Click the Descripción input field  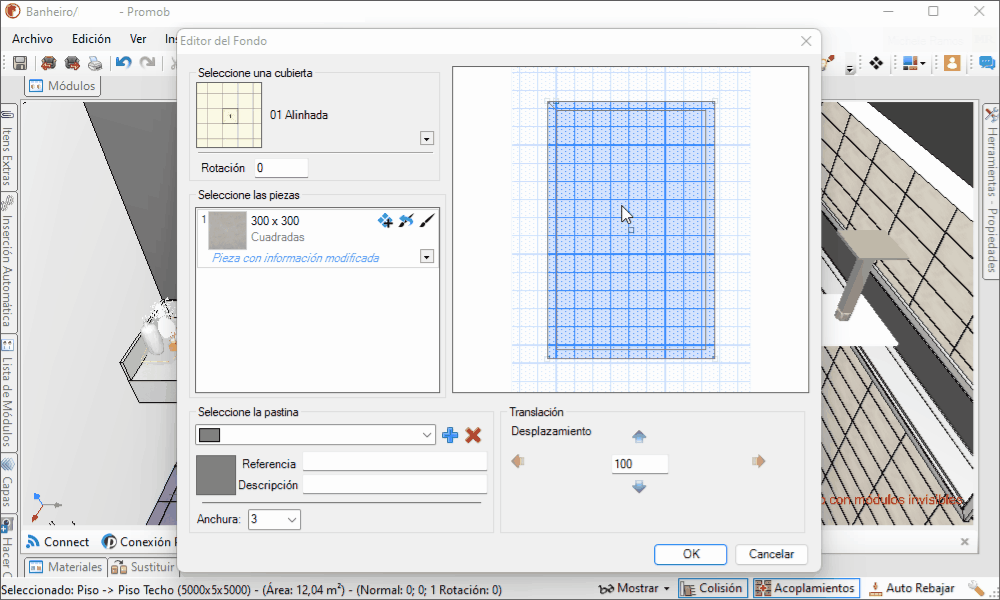point(395,485)
